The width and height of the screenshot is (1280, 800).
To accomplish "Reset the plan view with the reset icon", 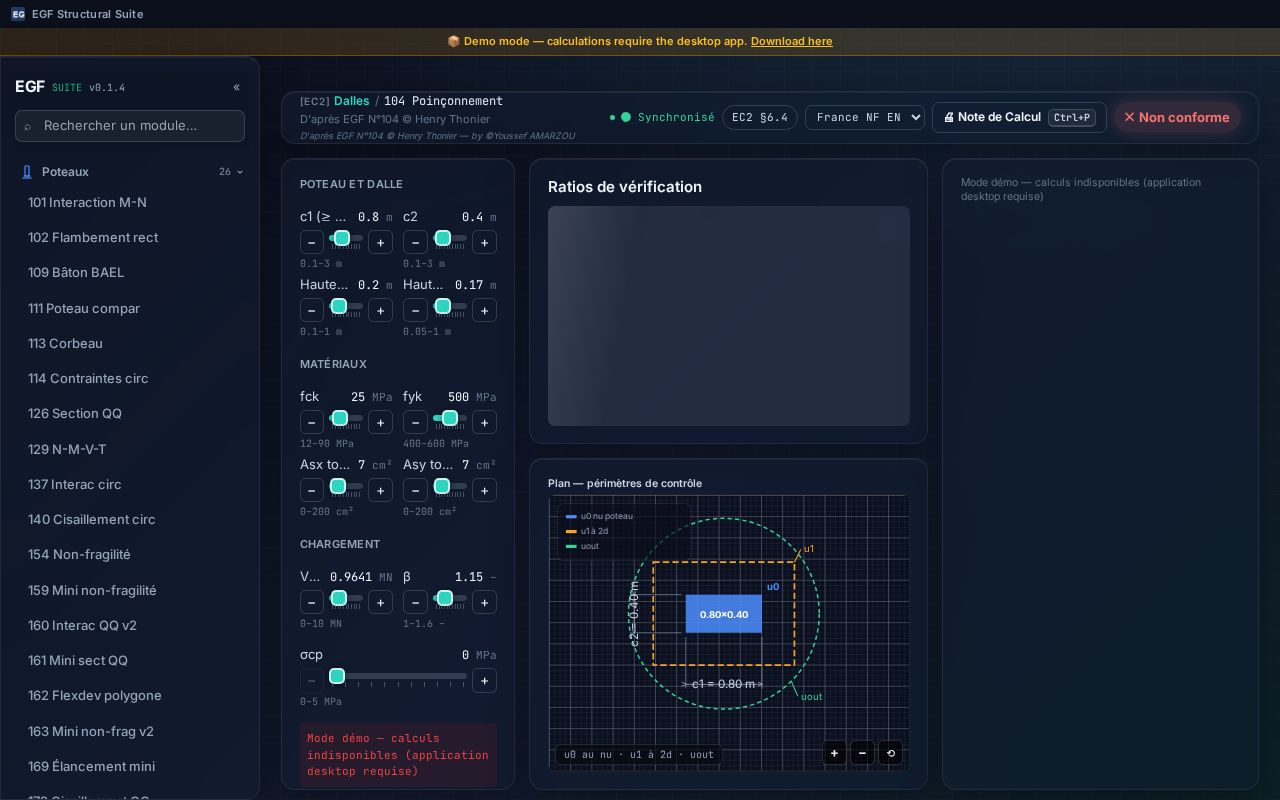I will coord(890,753).
